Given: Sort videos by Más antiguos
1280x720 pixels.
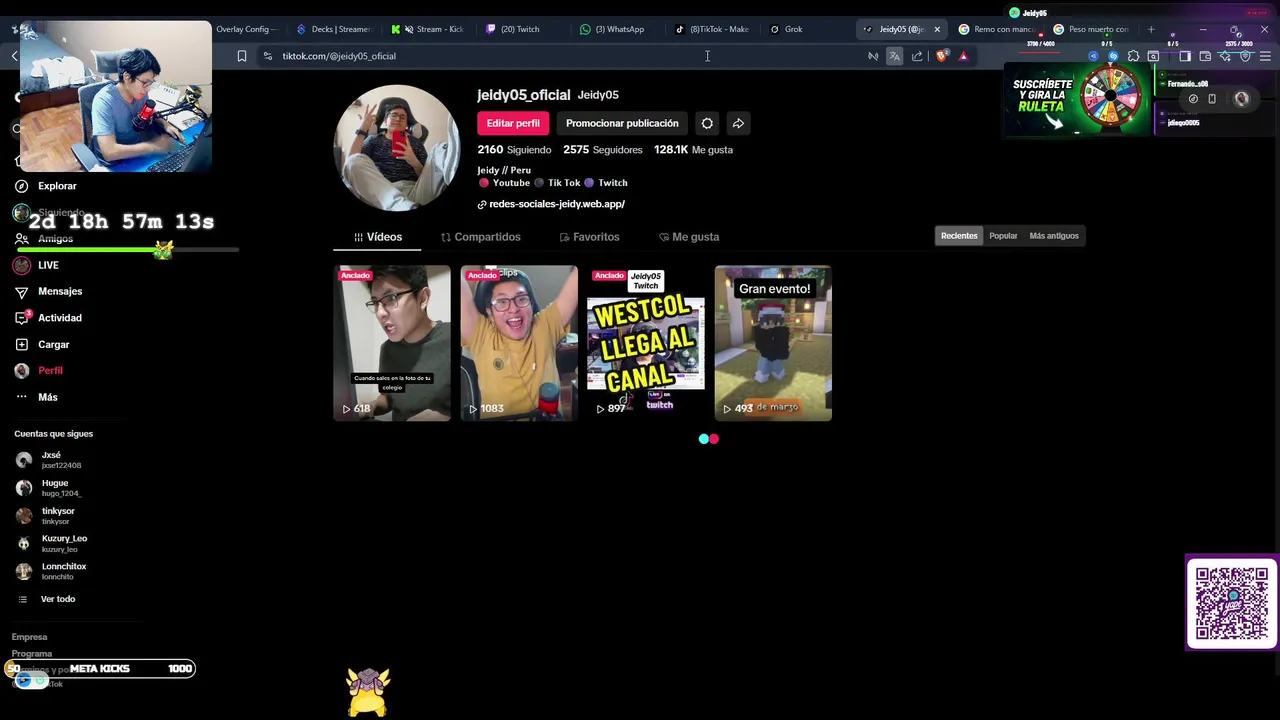Looking at the screenshot, I should 1054,236.
